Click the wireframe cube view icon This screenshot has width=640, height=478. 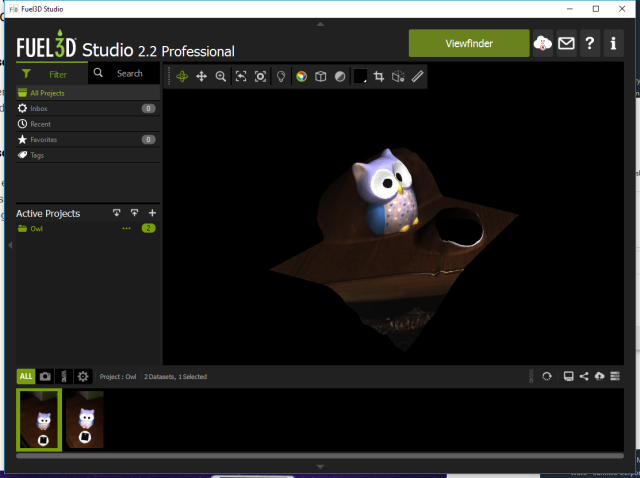click(321, 76)
